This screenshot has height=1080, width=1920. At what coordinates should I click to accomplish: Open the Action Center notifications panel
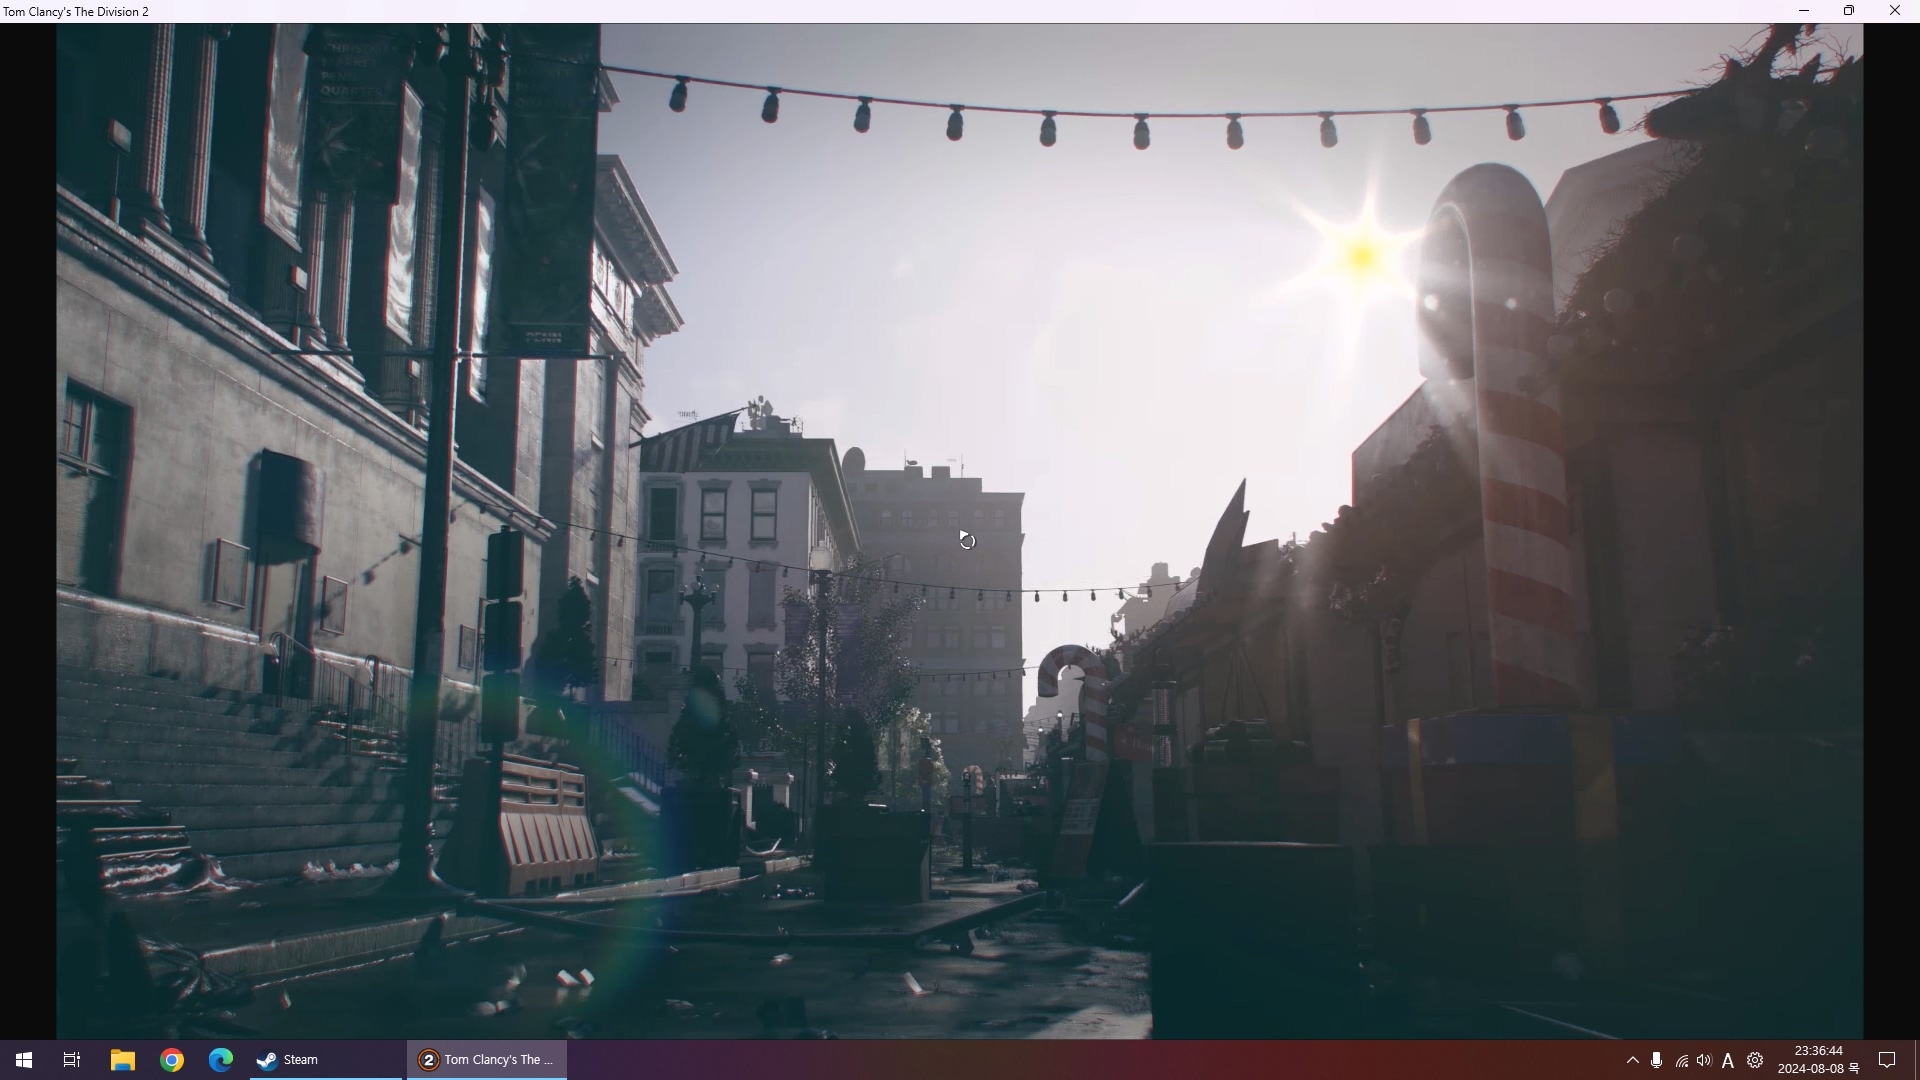coord(1887,1061)
